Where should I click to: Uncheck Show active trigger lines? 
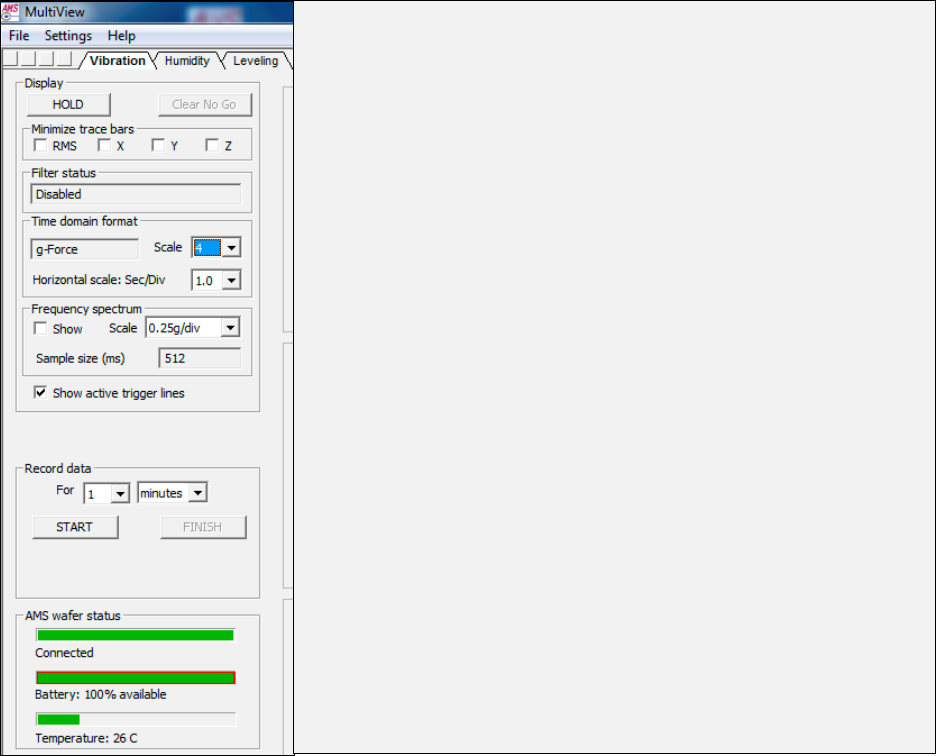tap(41, 392)
